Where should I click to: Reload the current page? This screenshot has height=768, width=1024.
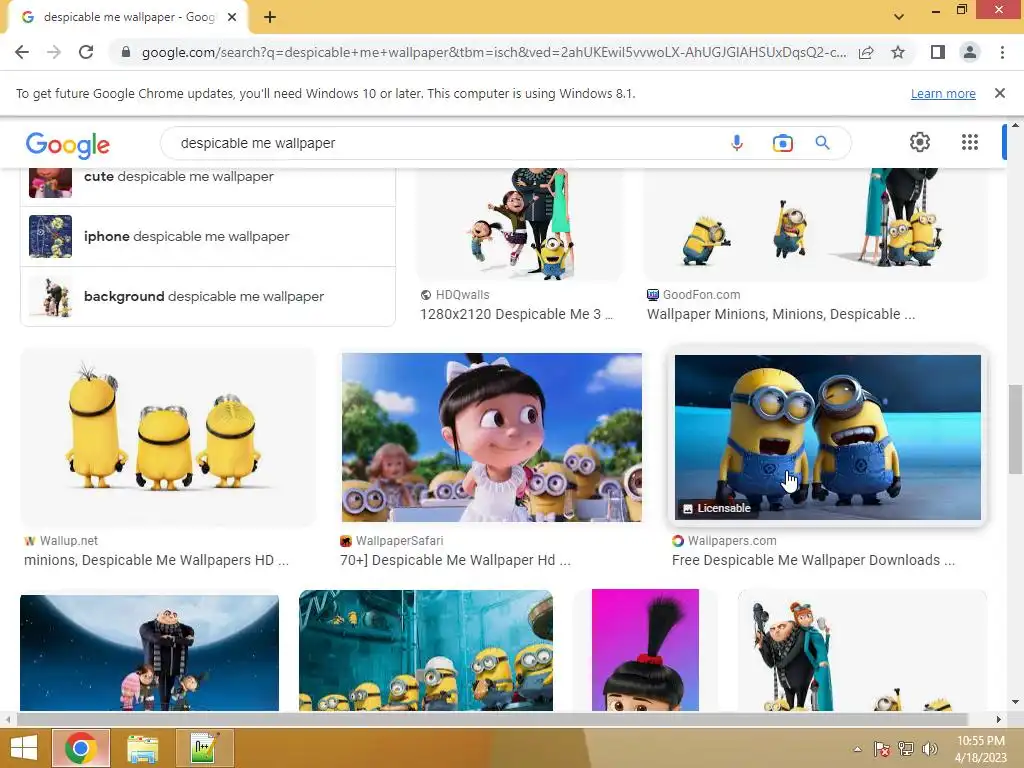[86, 52]
